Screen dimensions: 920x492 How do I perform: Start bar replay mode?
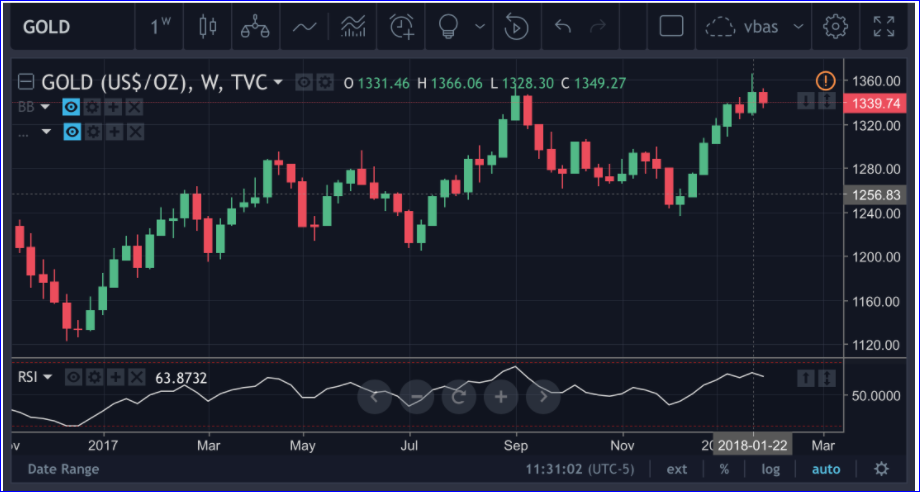516,27
